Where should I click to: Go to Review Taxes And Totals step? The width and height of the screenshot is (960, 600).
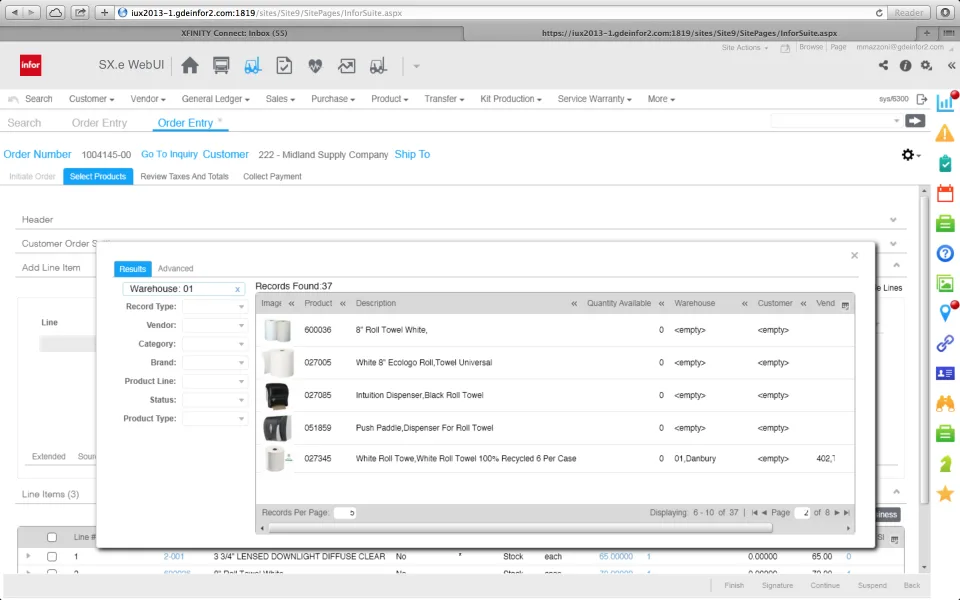pyautogui.click(x=184, y=176)
